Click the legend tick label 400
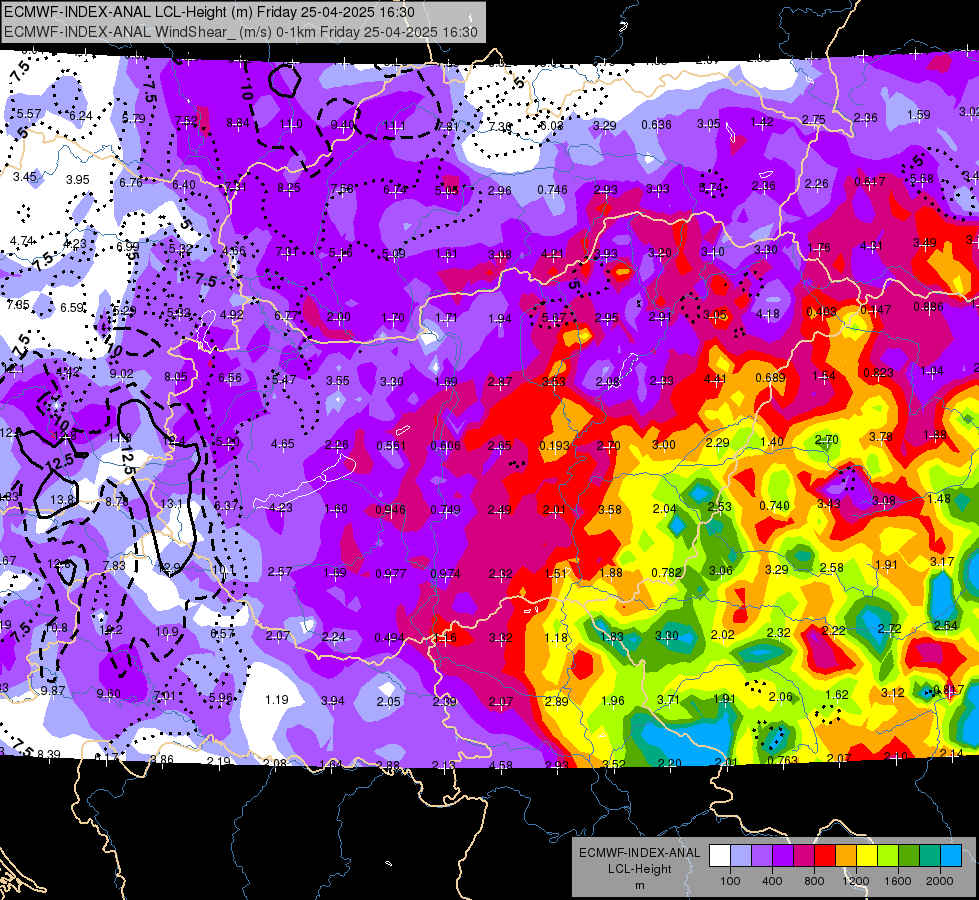This screenshot has width=979, height=900. [x=772, y=881]
